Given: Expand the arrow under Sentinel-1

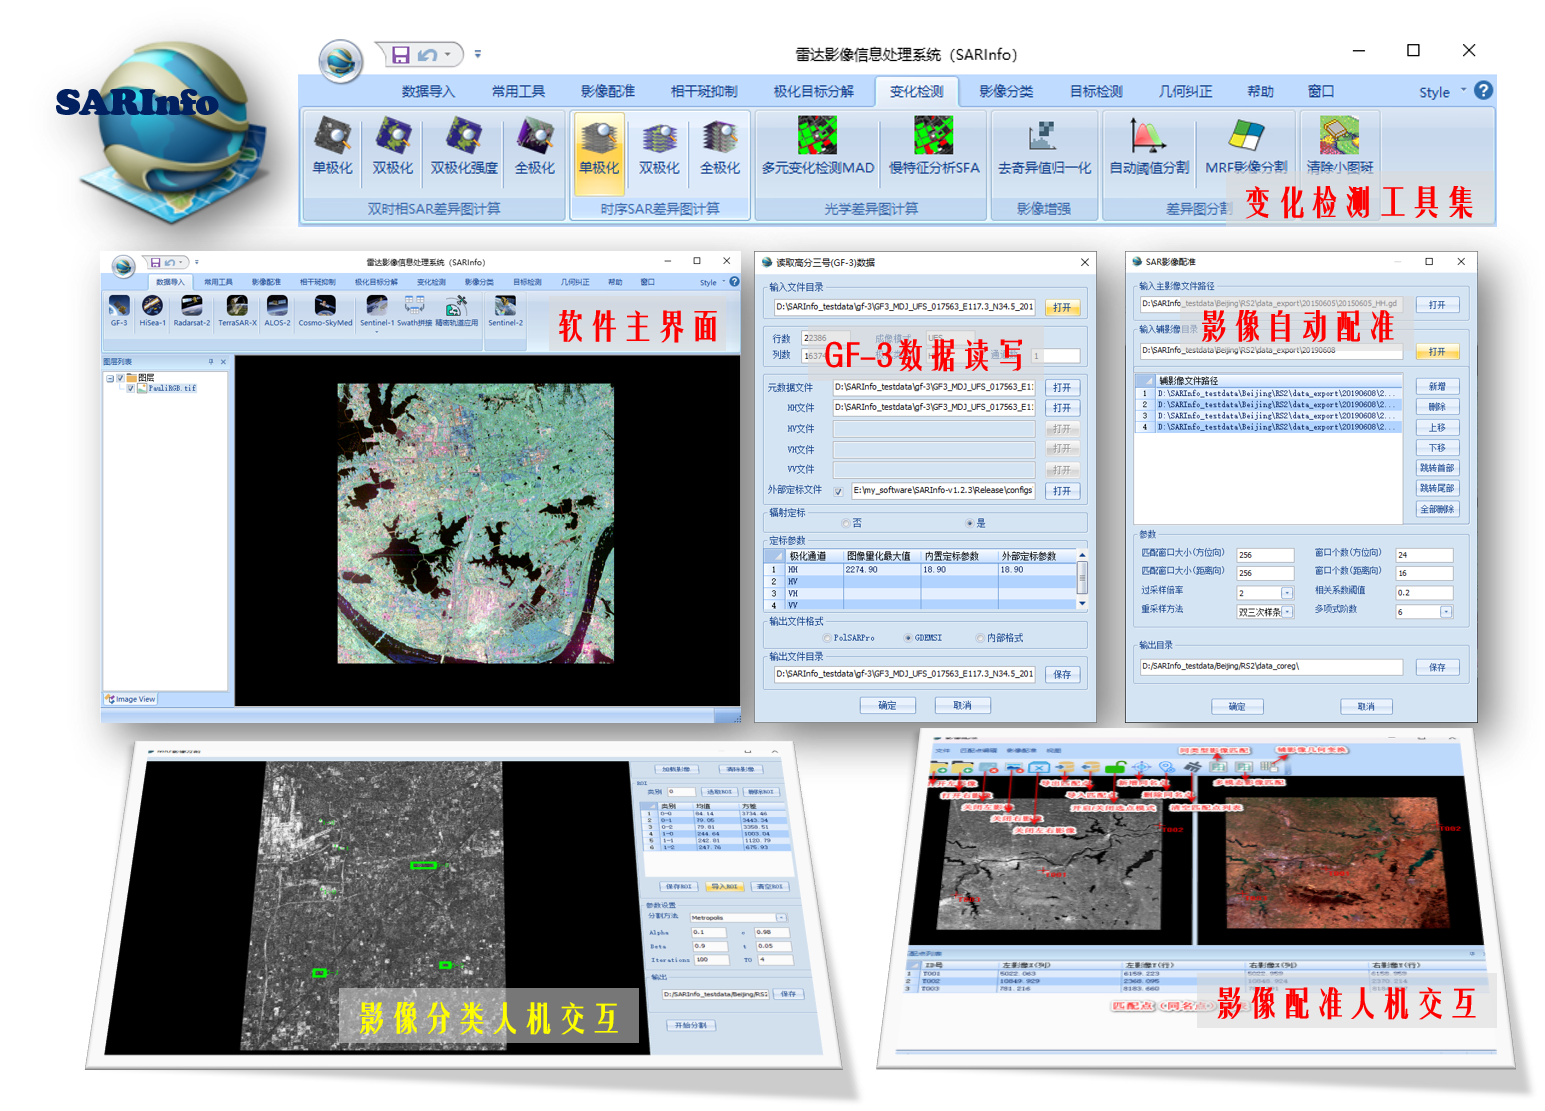Looking at the screenshot, I should coord(377,331).
